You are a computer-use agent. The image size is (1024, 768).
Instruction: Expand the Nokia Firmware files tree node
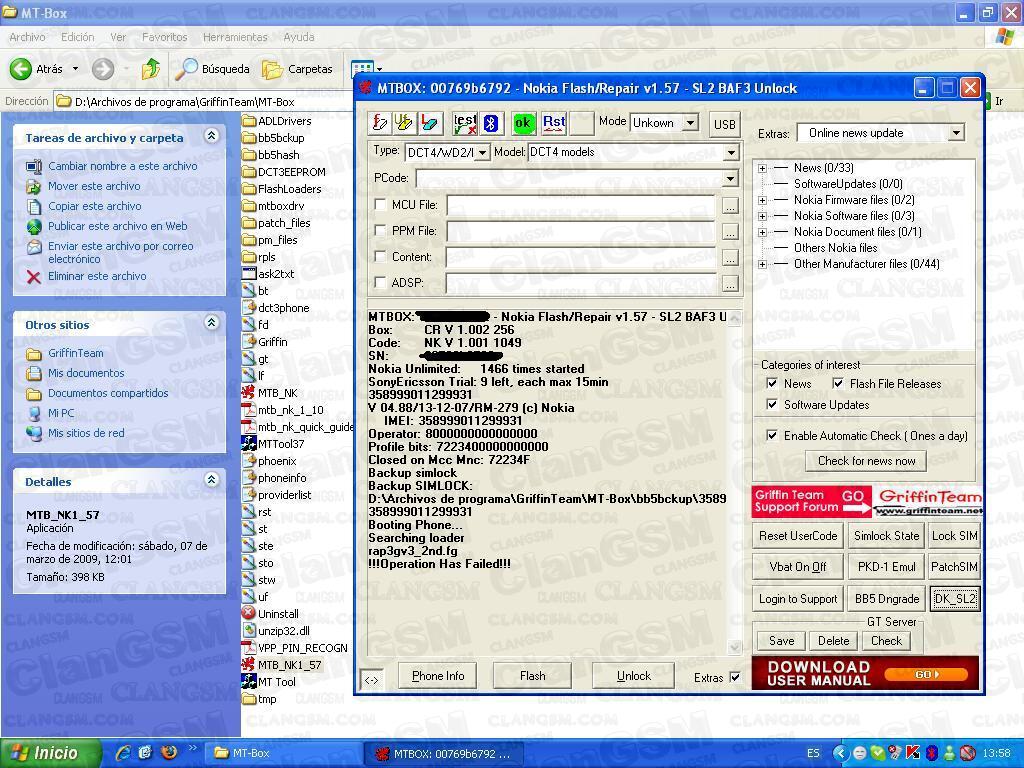[x=762, y=200]
